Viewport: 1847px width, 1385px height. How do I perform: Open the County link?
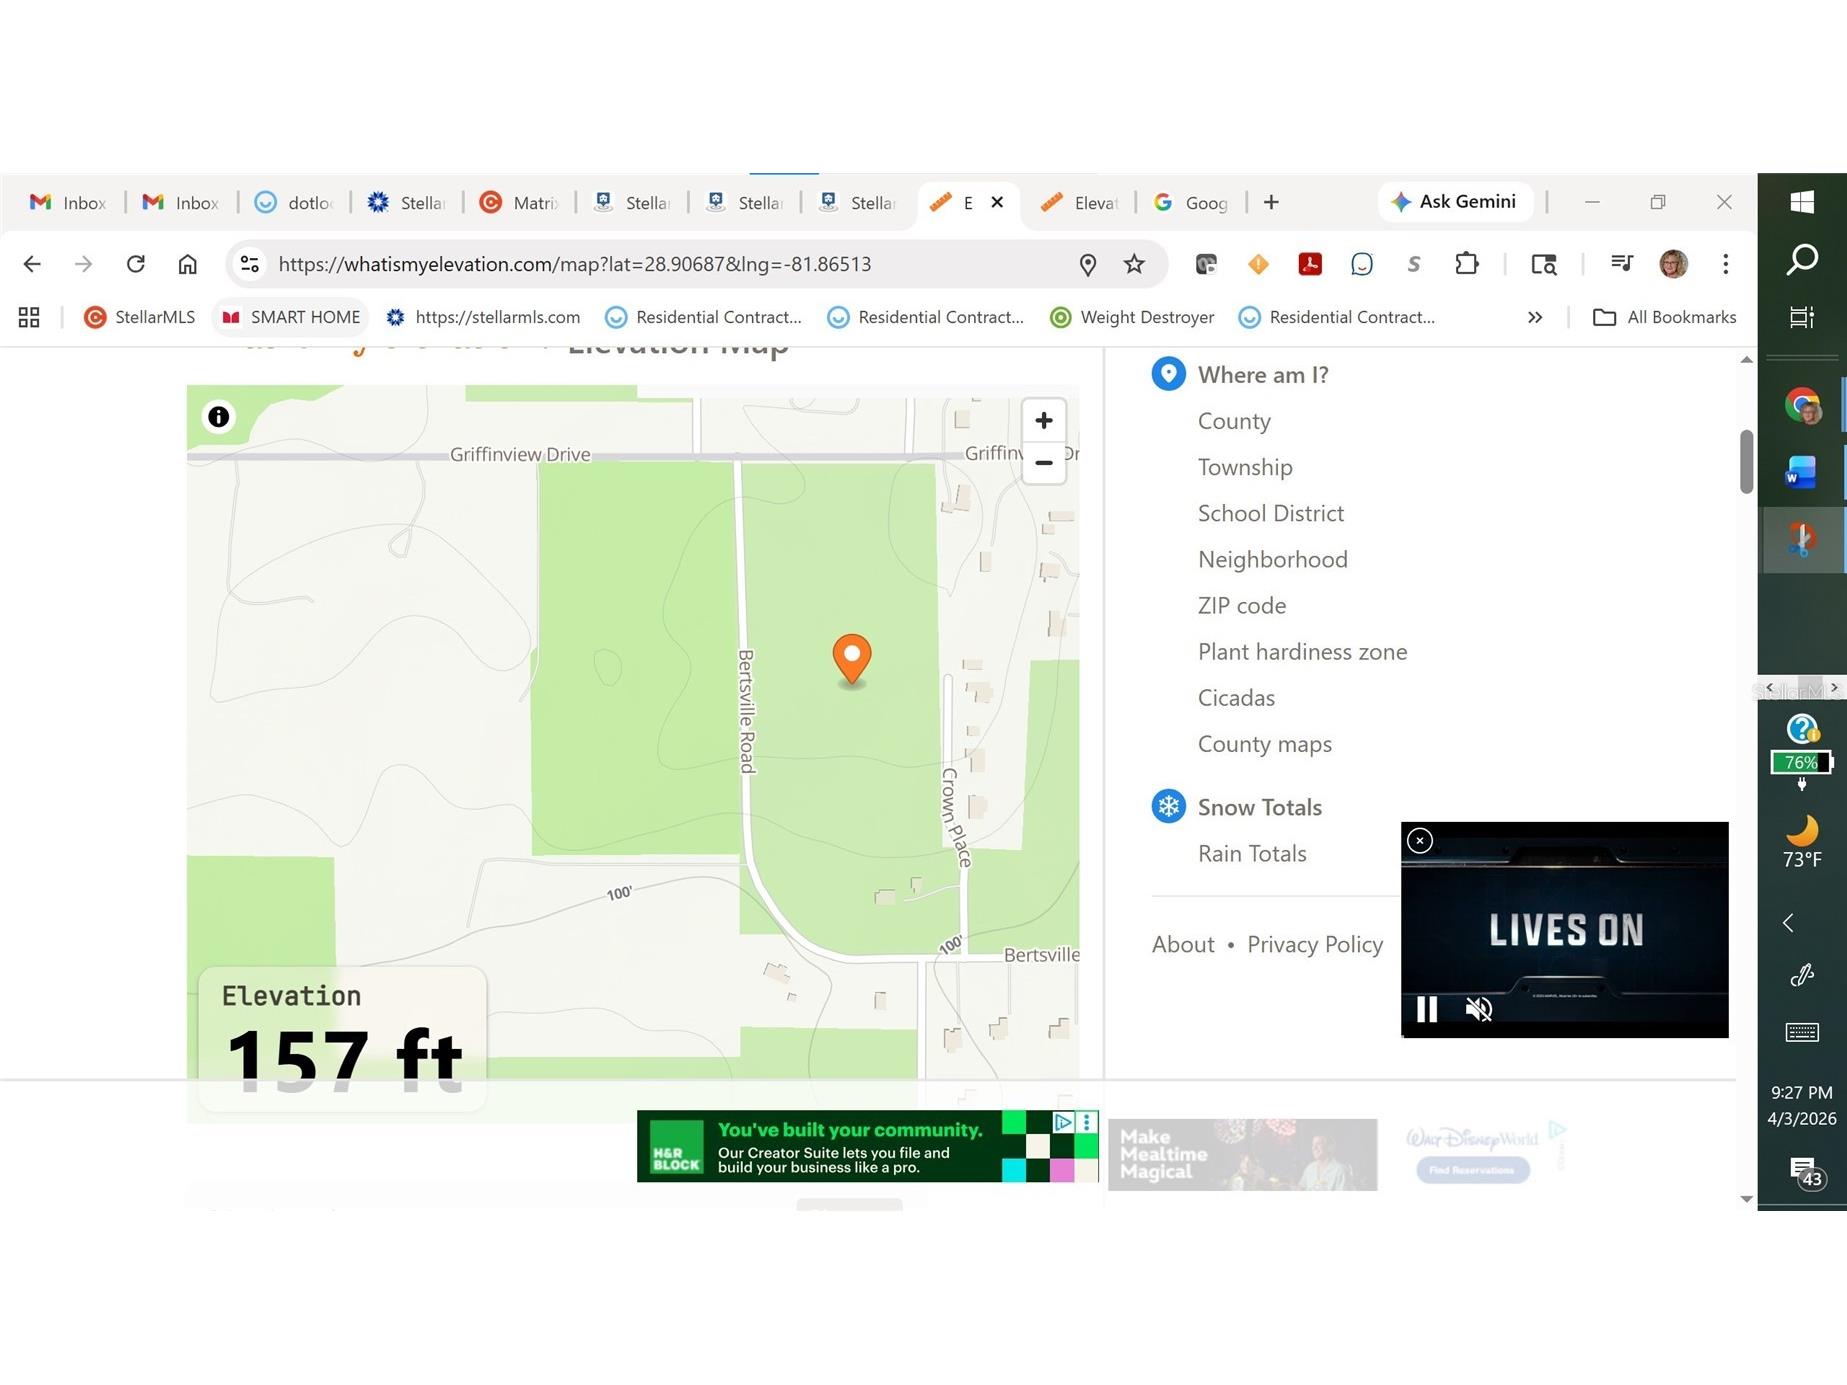click(1234, 421)
